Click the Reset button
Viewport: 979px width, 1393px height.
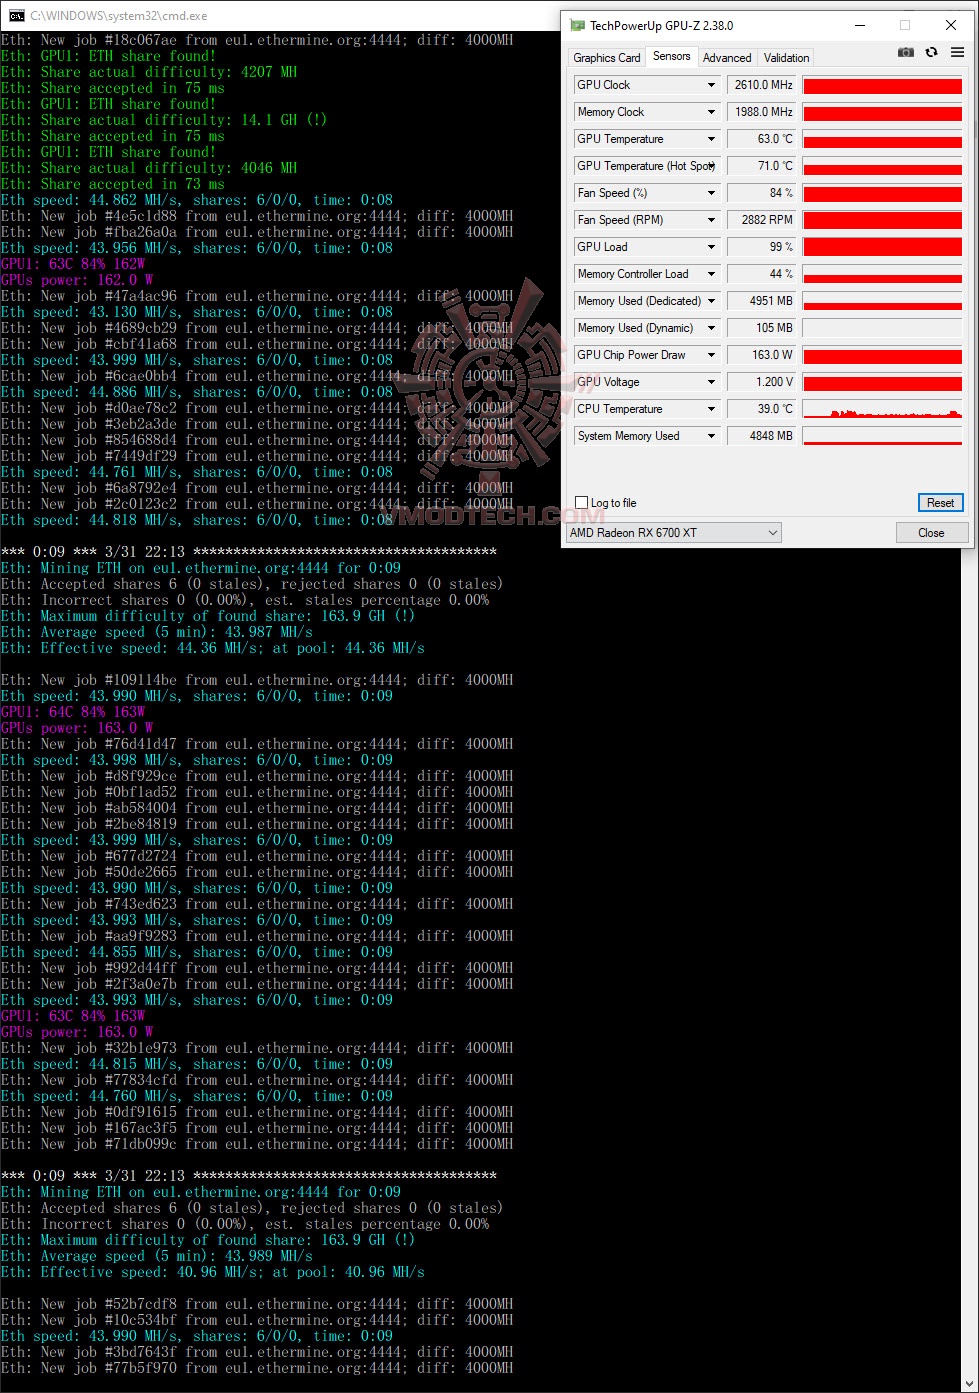point(940,503)
